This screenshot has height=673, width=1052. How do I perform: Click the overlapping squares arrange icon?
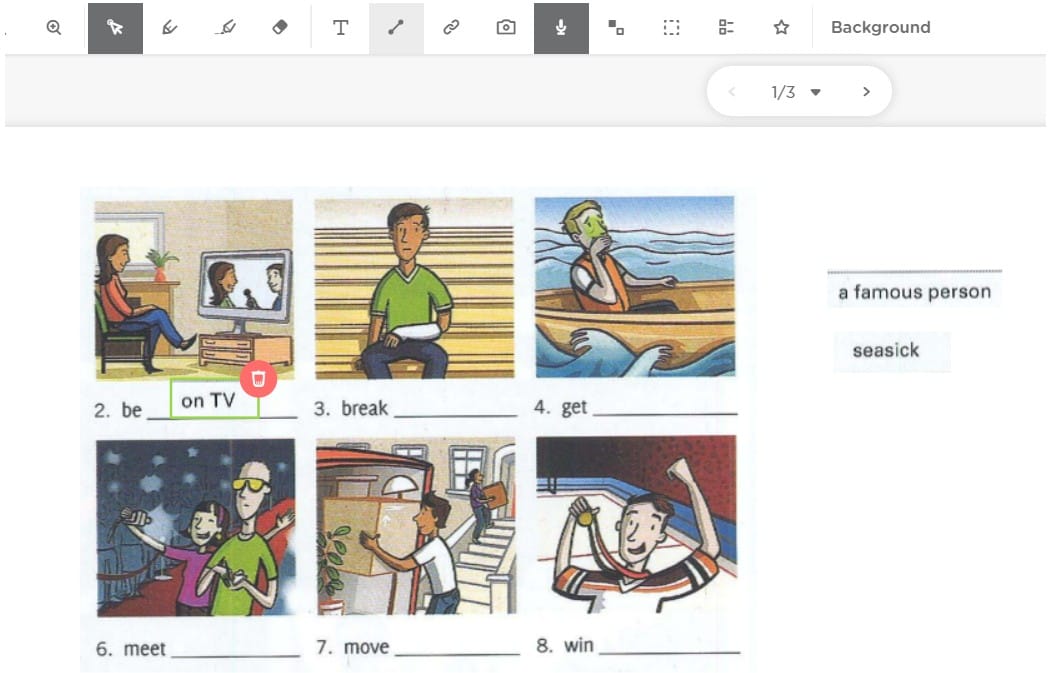click(x=616, y=28)
